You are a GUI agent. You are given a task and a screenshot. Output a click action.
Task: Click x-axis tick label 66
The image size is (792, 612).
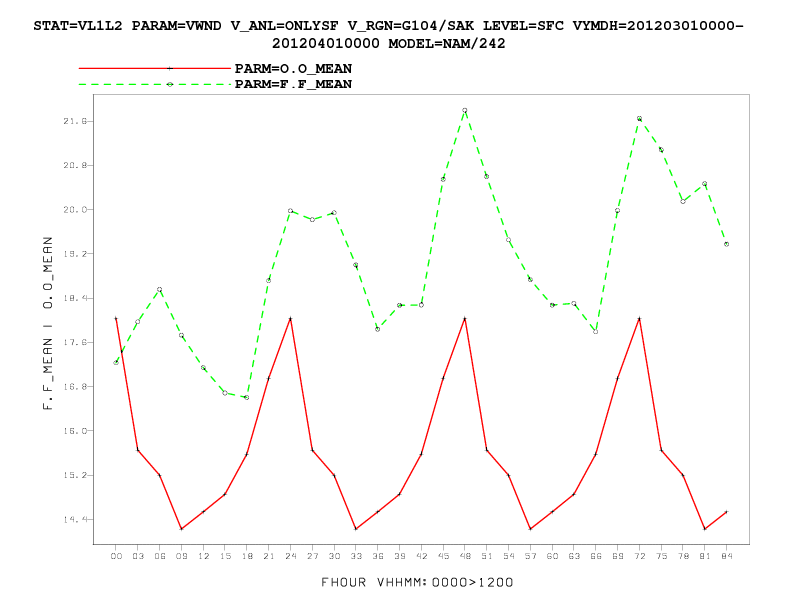(596, 556)
